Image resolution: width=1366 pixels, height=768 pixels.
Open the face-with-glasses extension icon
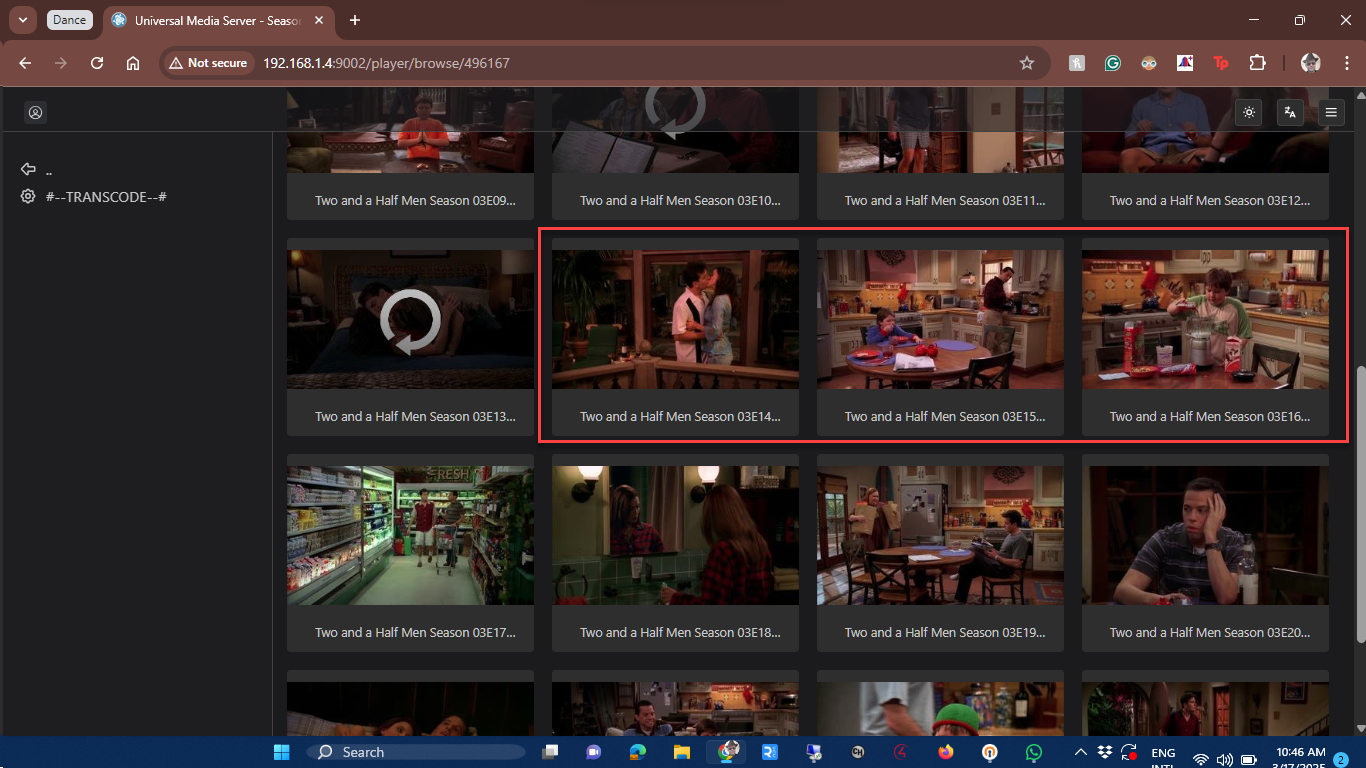(1148, 63)
